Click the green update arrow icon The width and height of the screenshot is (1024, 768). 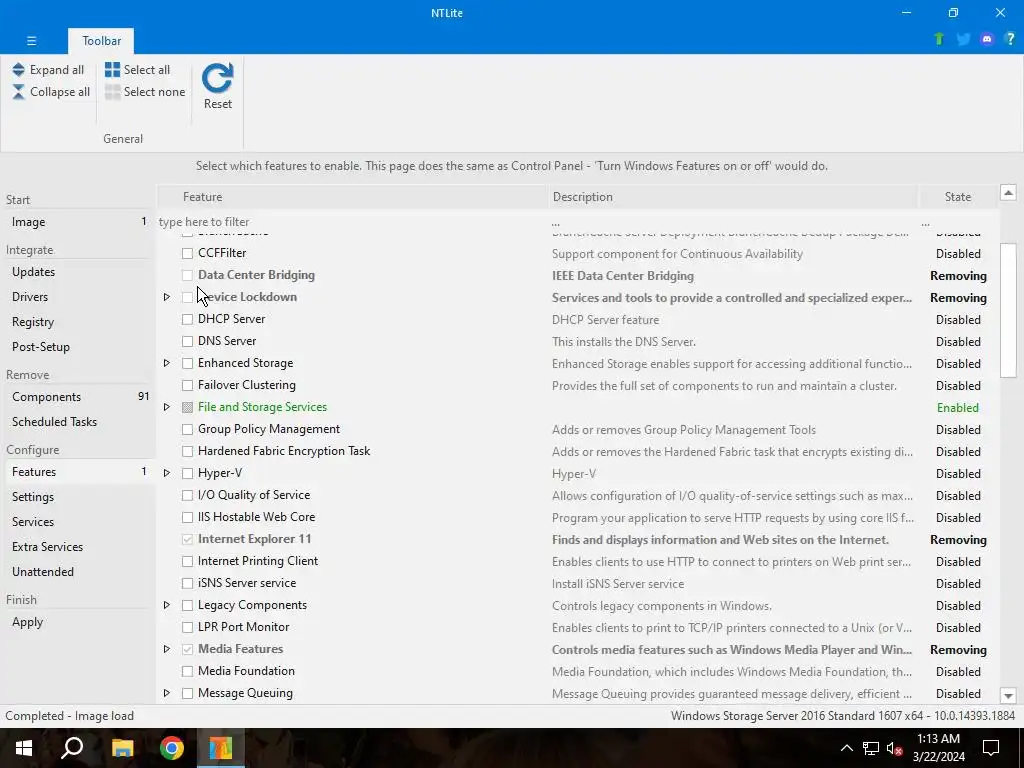click(939, 39)
